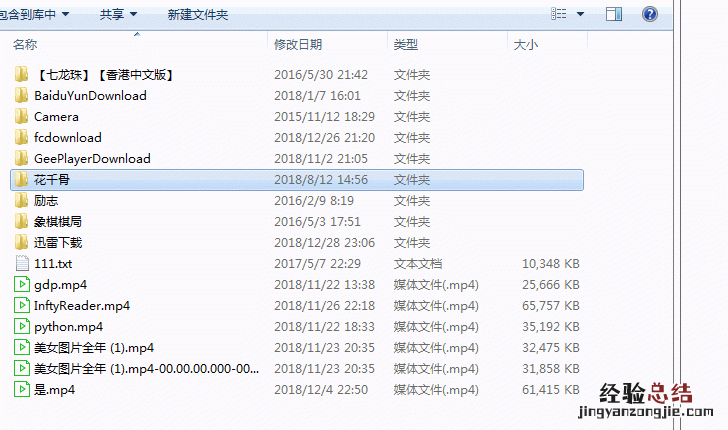
Task: Select the InftyReader.mp4 file name
Action: click(x=82, y=306)
